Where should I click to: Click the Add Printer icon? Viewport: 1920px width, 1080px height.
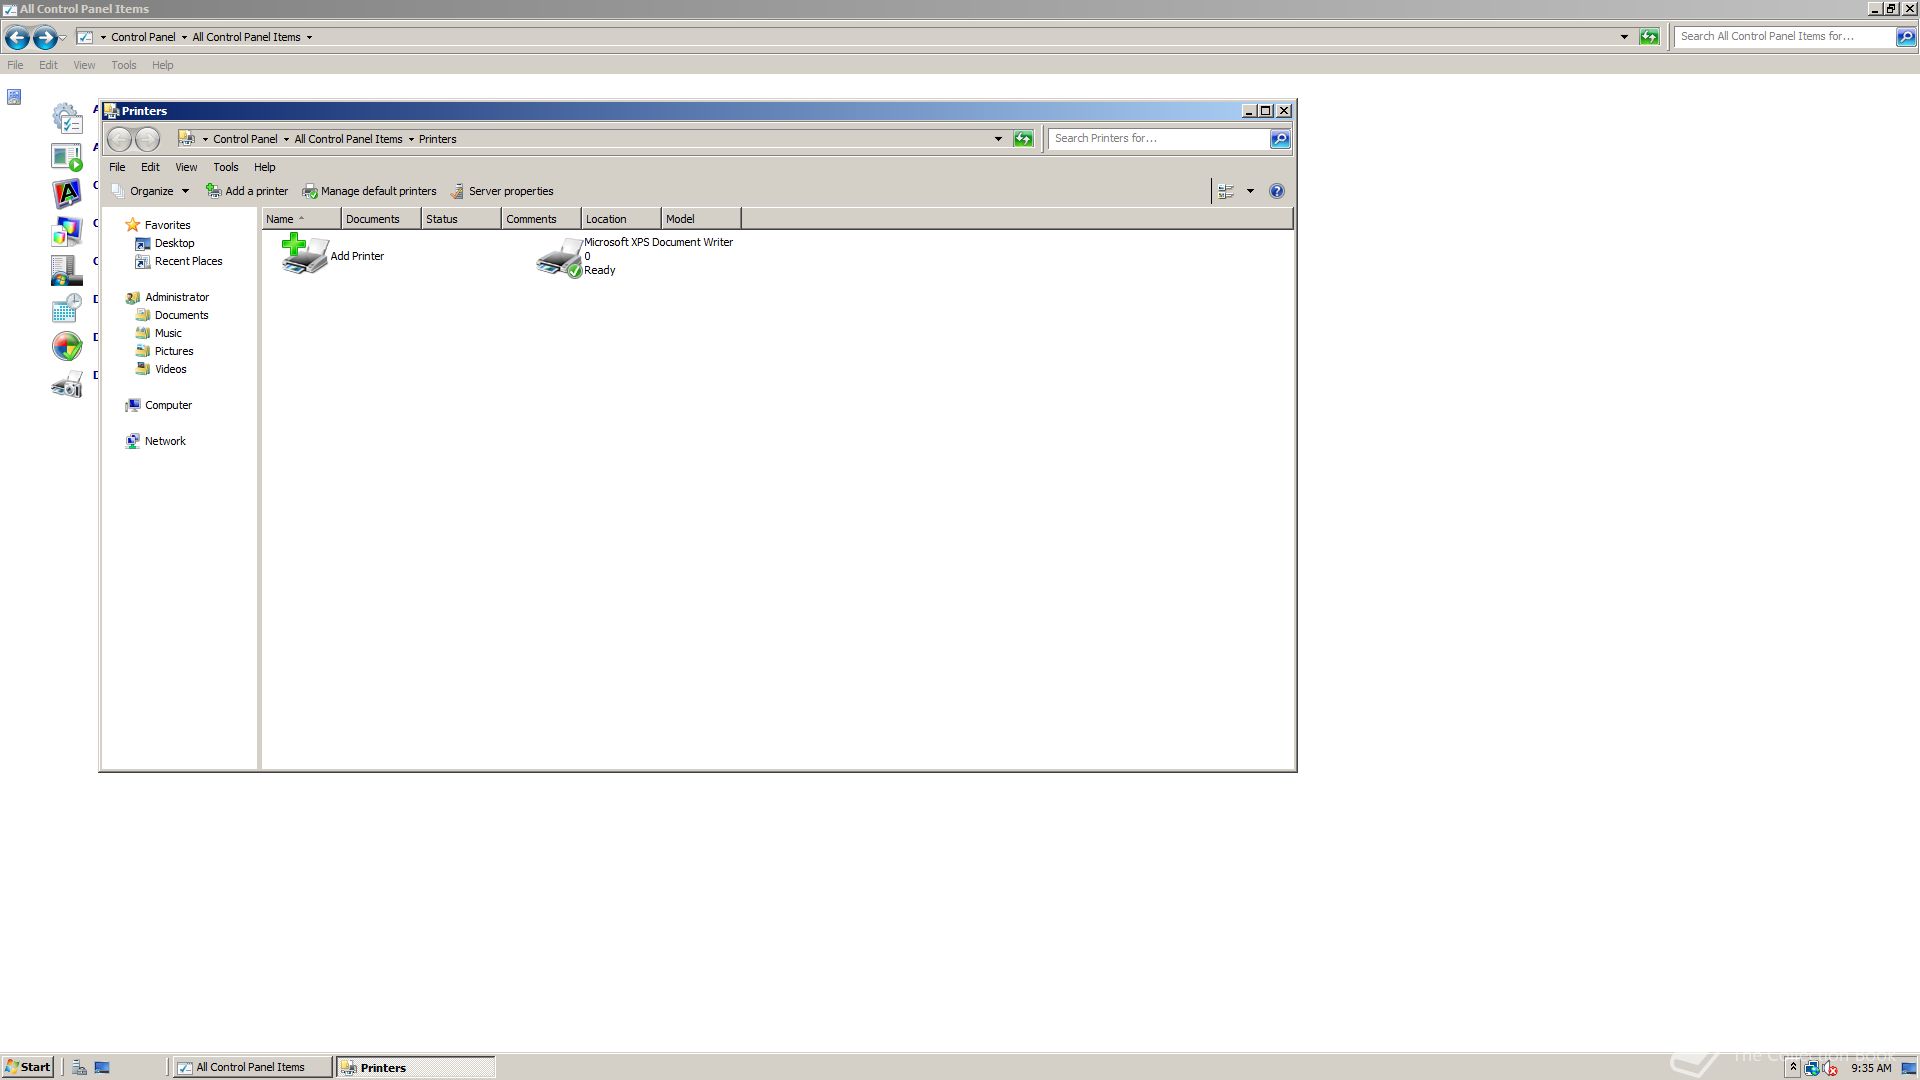[x=305, y=255]
